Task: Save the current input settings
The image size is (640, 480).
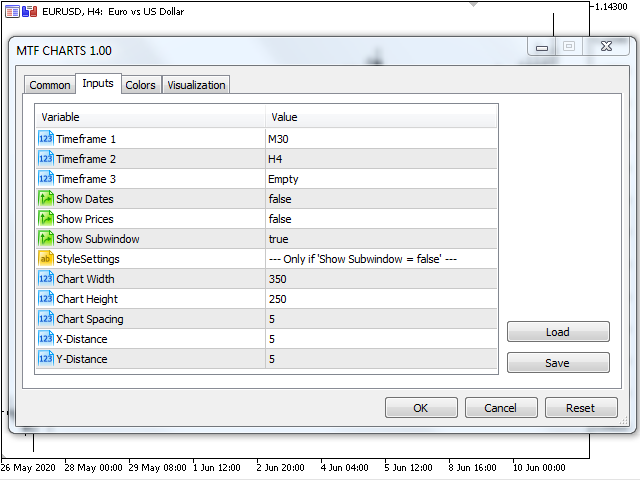Action: [558, 363]
